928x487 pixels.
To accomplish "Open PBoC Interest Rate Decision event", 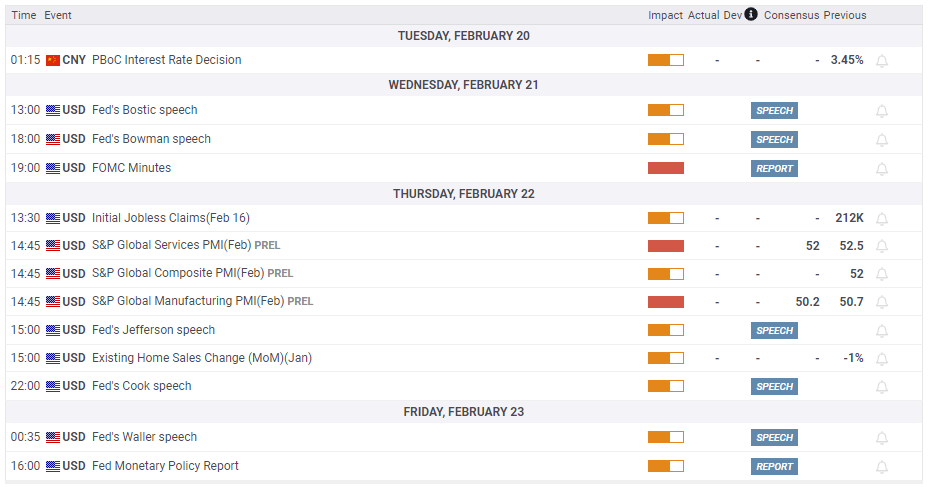I will [166, 60].
